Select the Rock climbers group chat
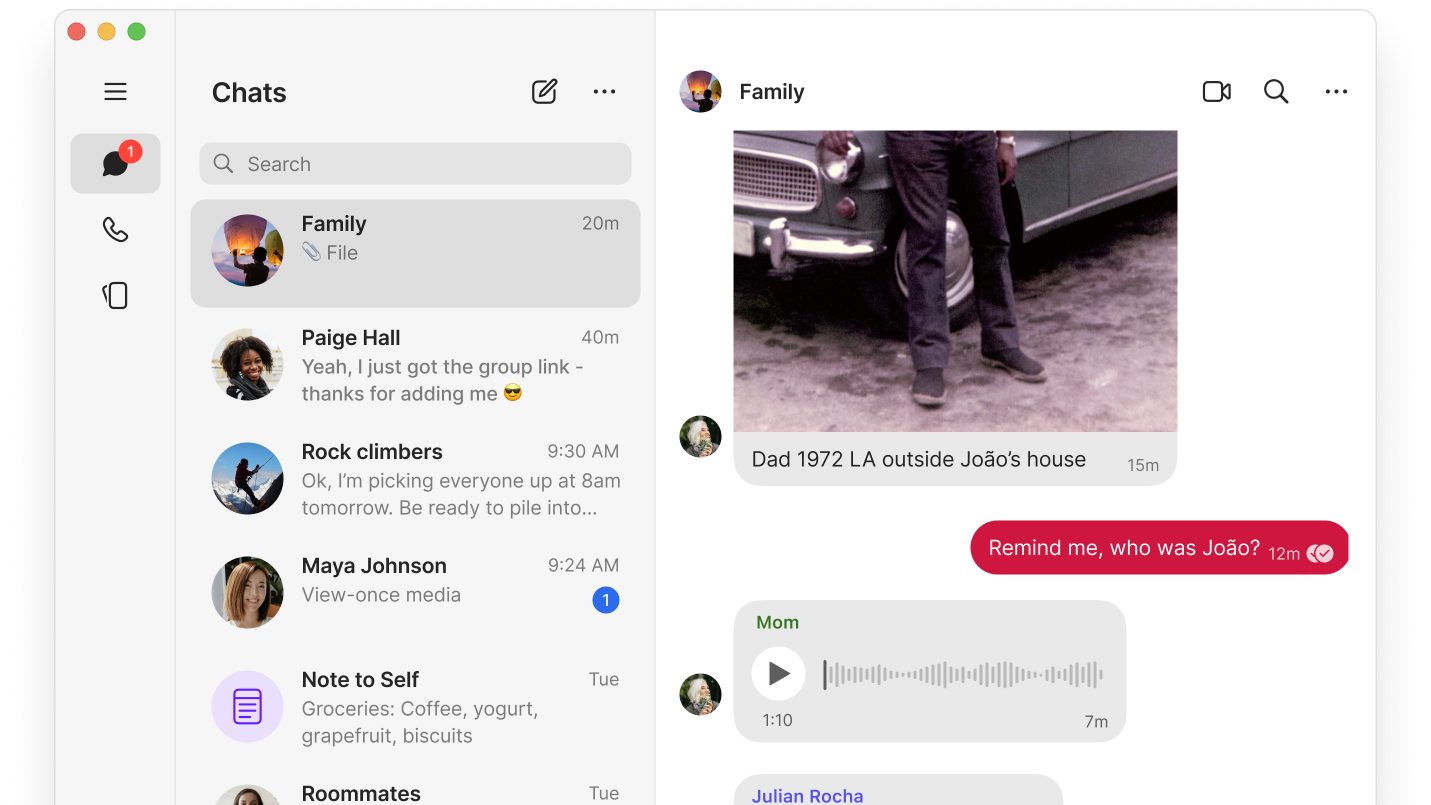This screenshot has width=1431, height=805. point(415,480)
